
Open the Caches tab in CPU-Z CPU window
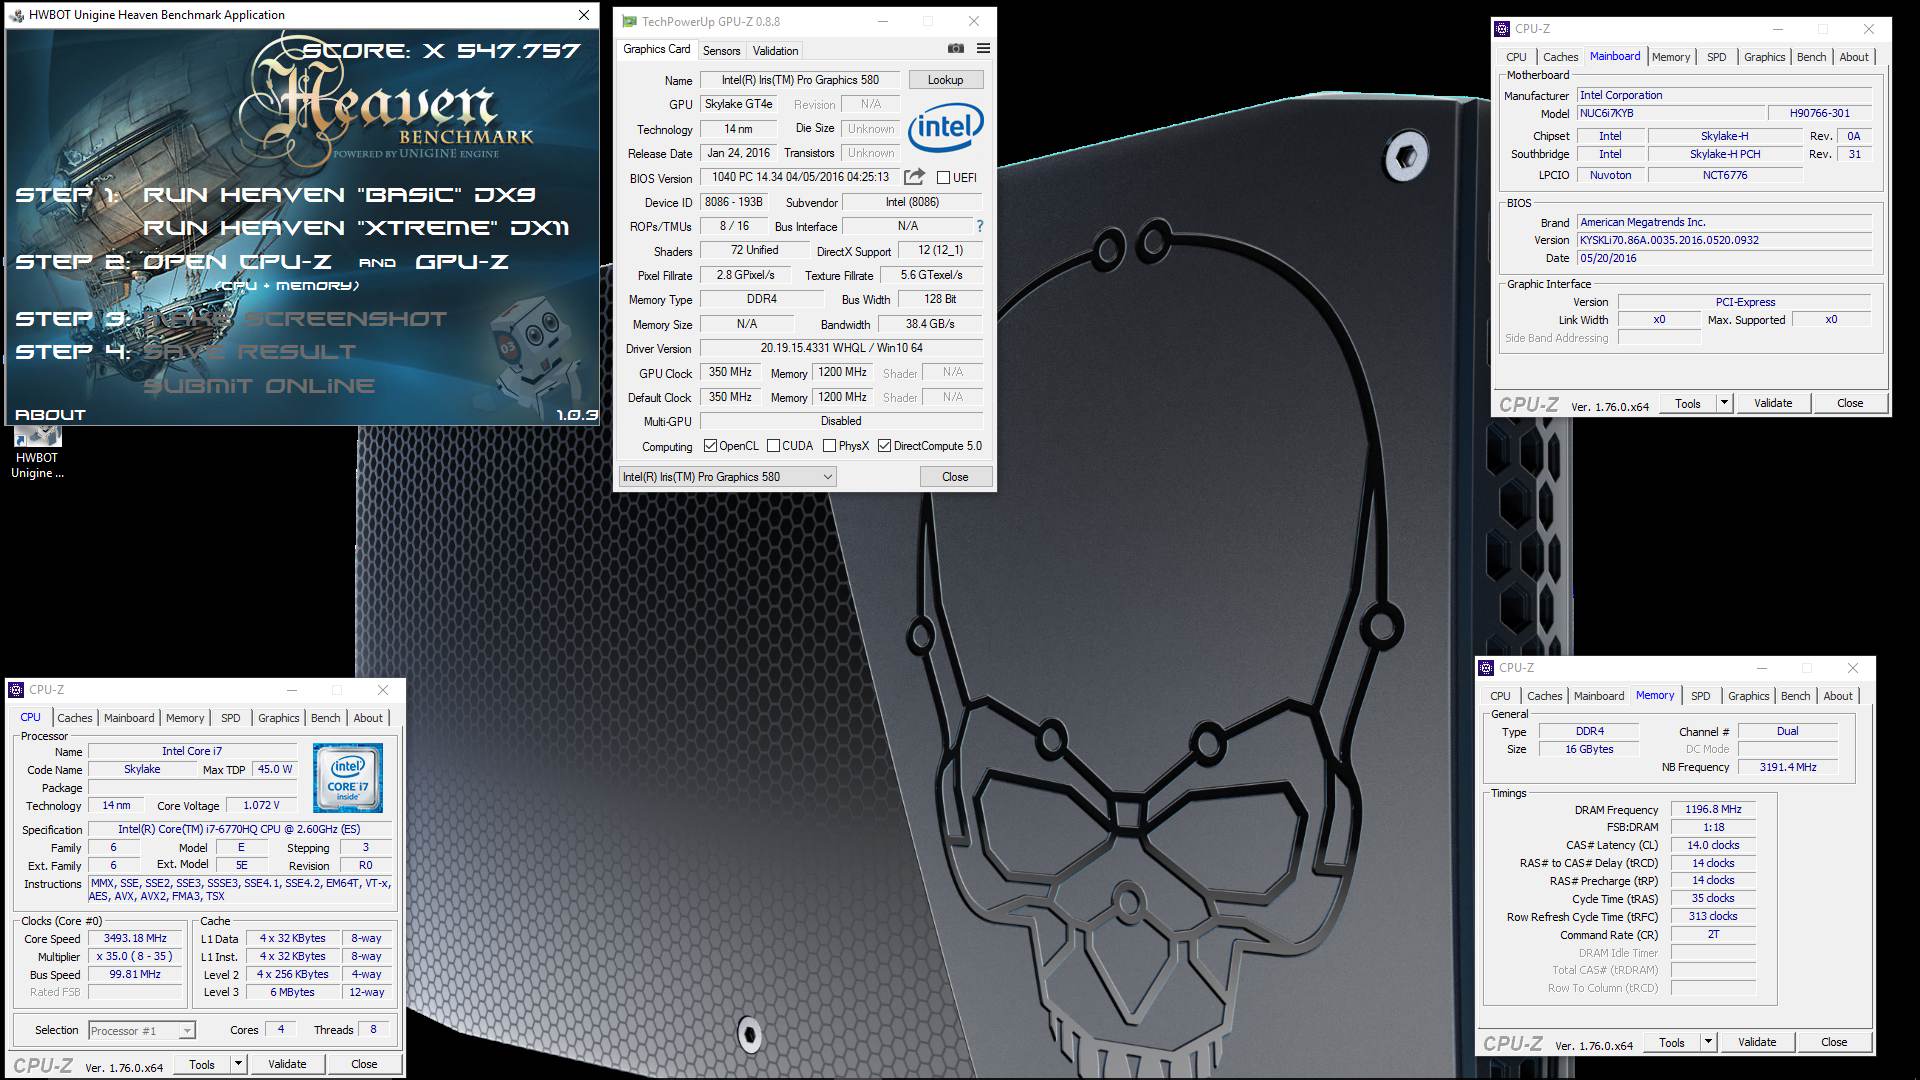(74, 718)
